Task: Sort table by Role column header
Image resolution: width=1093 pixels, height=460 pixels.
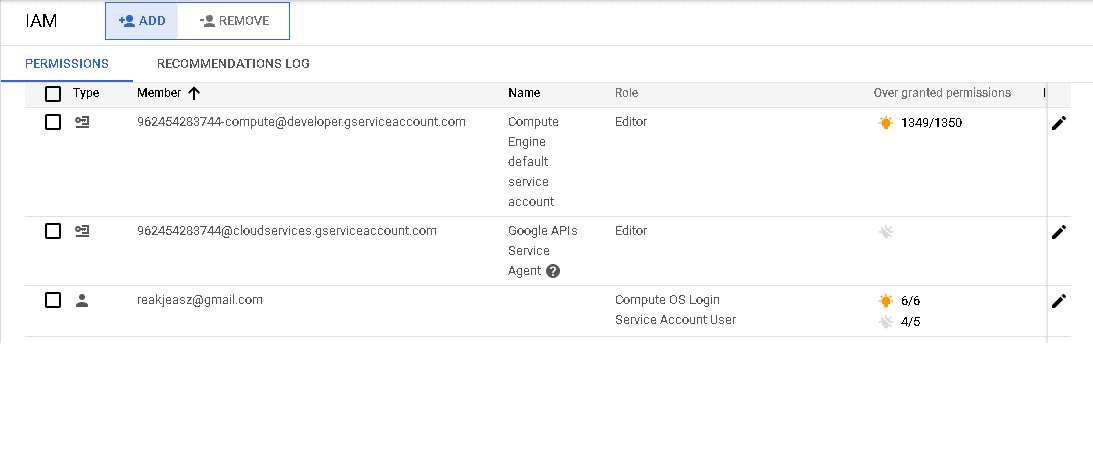Action: 626,93
